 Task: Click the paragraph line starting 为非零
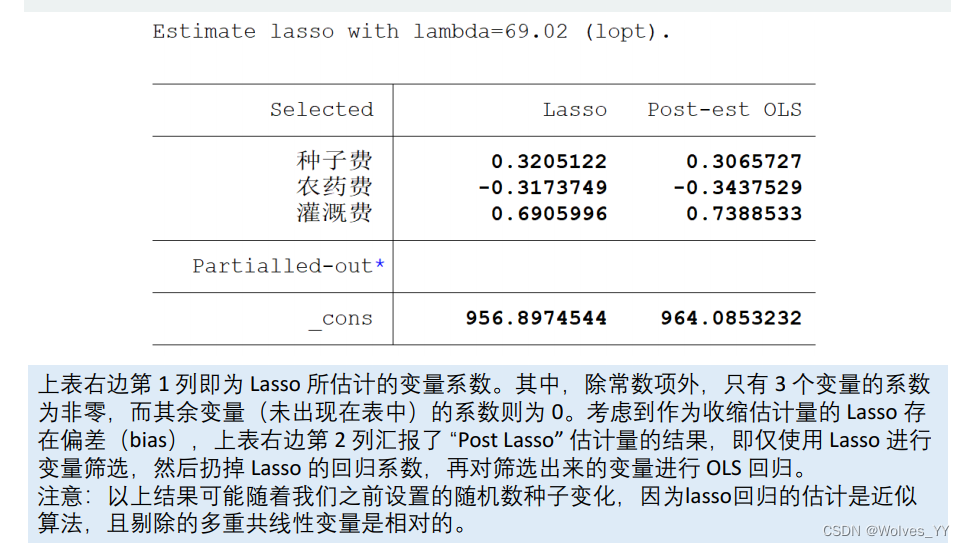(482, 412)
